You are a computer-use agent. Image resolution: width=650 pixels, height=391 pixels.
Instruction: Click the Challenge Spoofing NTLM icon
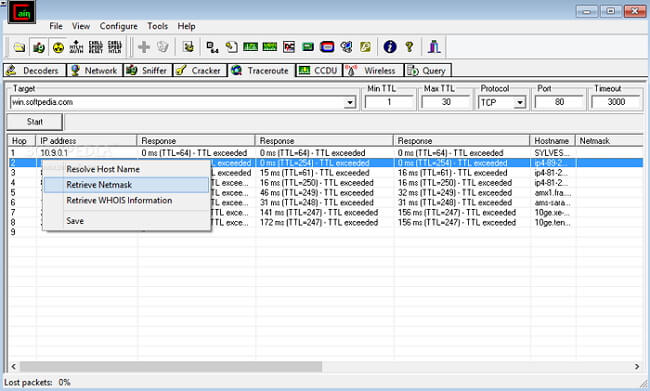pos(114,47)
